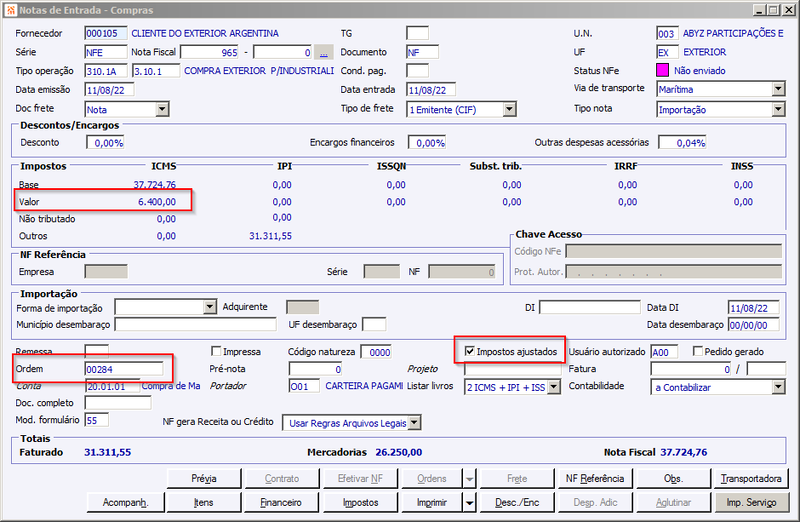Click the ellipsis lookup button beside Nota Fiscal

(x=324, y=53)
